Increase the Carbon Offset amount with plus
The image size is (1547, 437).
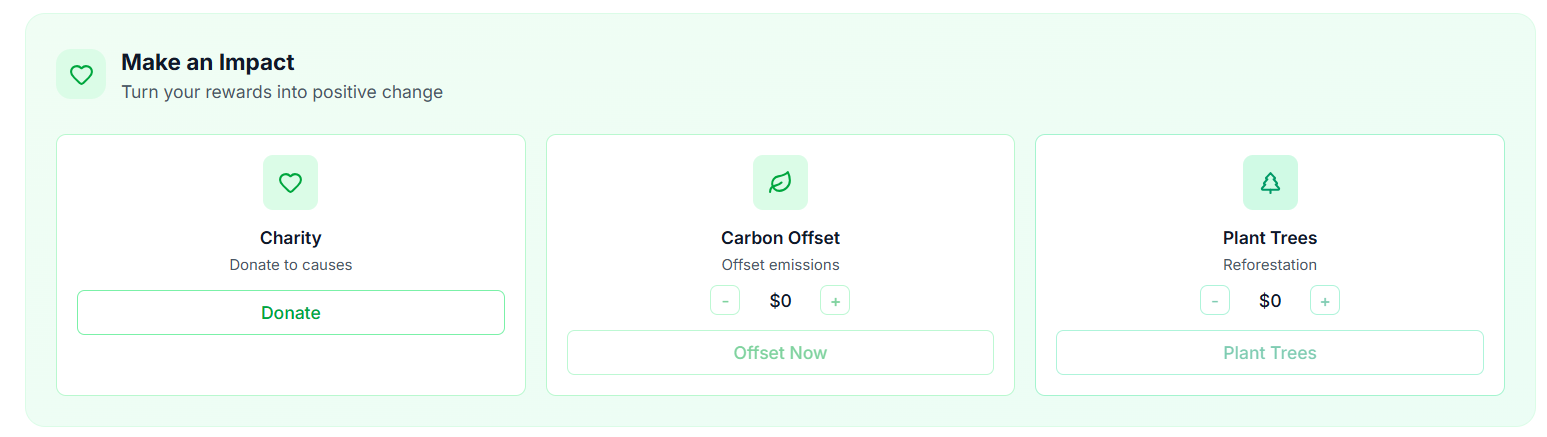pyautogui.click(x=835, y=300)
